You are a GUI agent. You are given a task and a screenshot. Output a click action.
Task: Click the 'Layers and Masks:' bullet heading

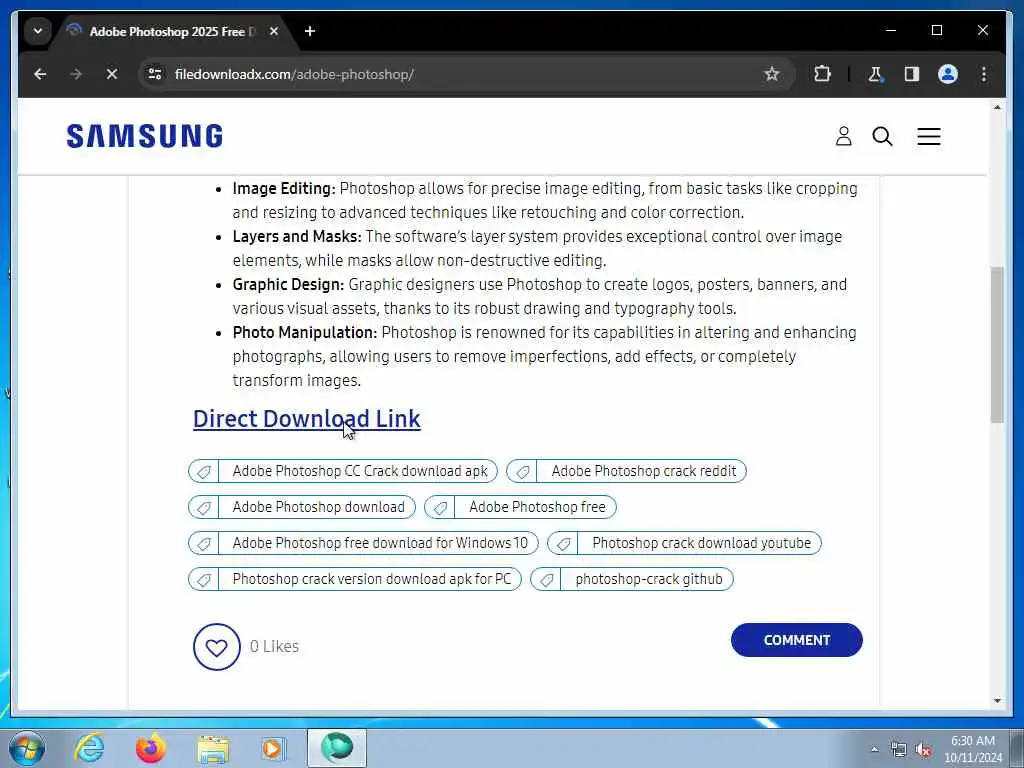tap(297, 236)
